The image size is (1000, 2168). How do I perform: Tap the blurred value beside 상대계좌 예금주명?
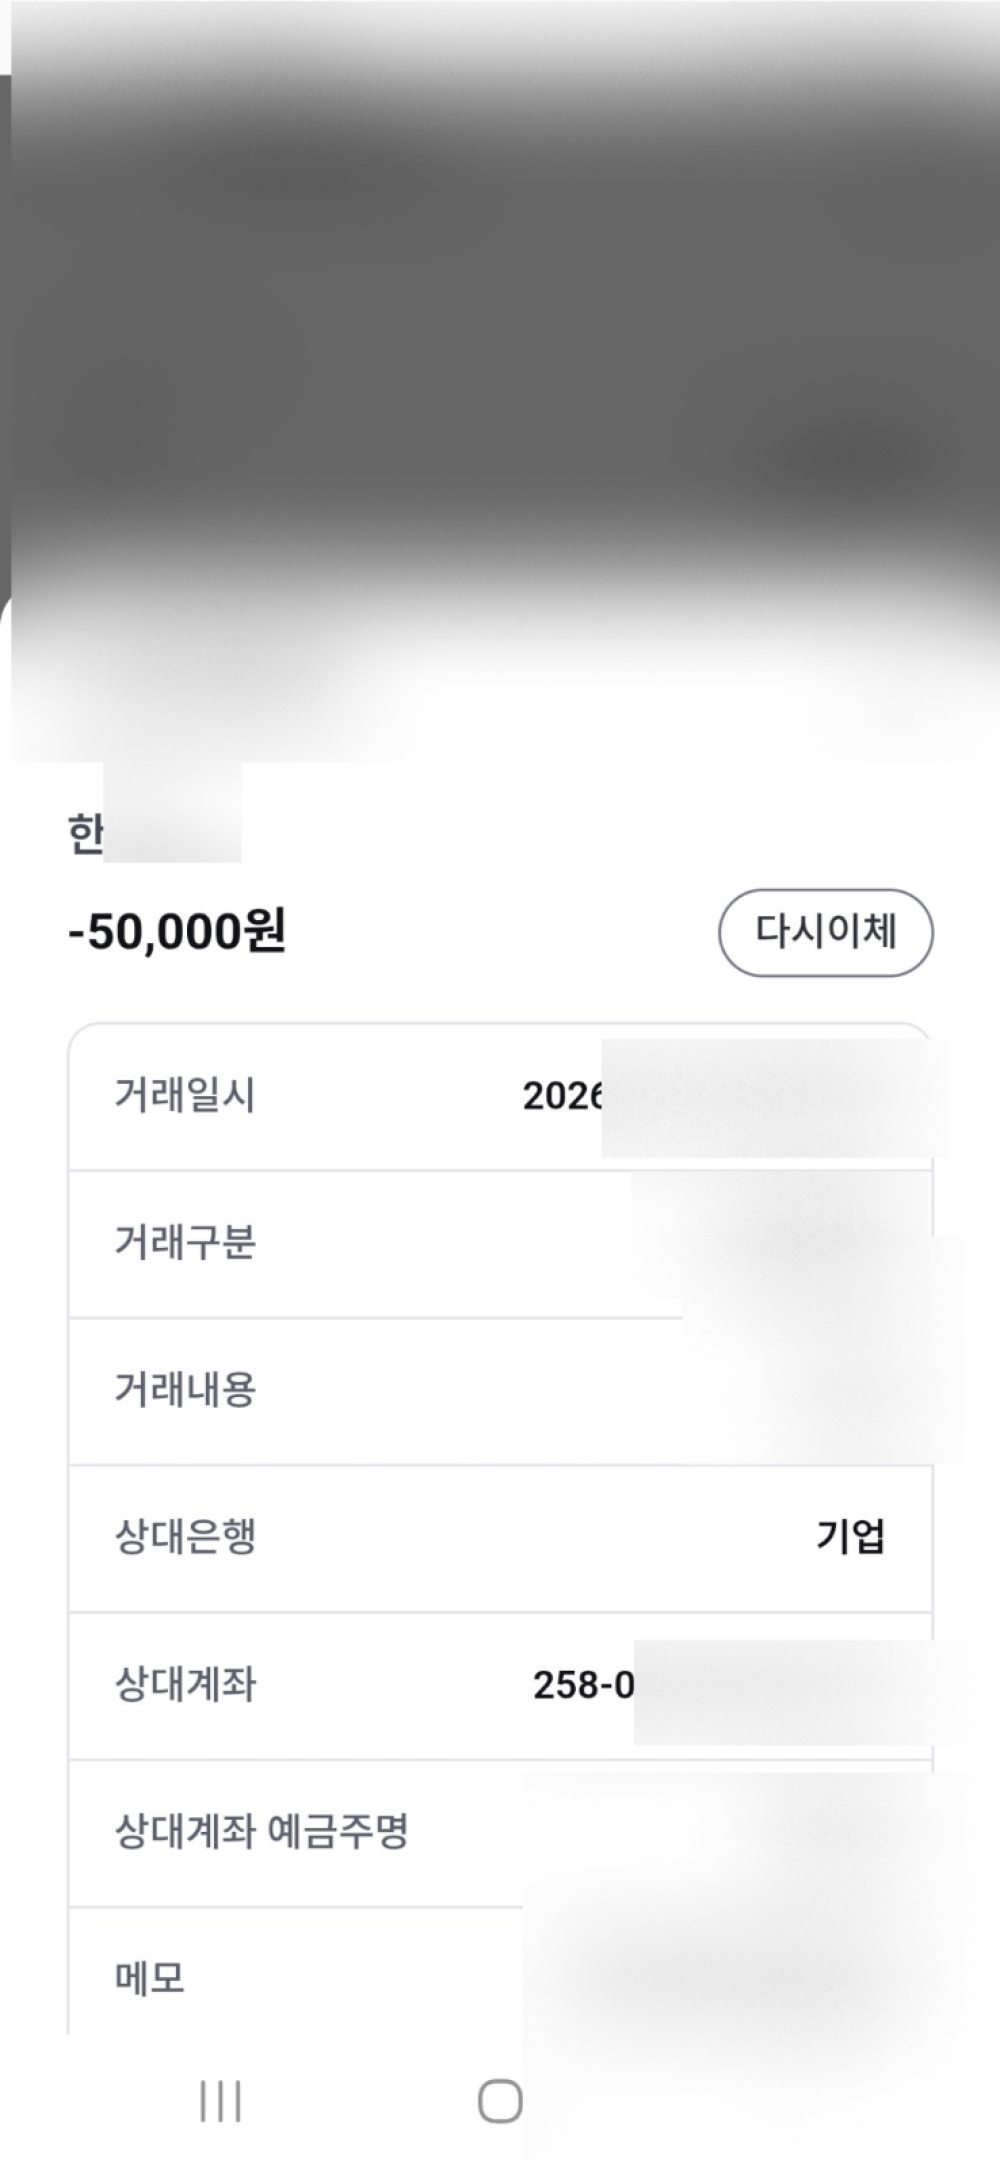click(740, 1832)
